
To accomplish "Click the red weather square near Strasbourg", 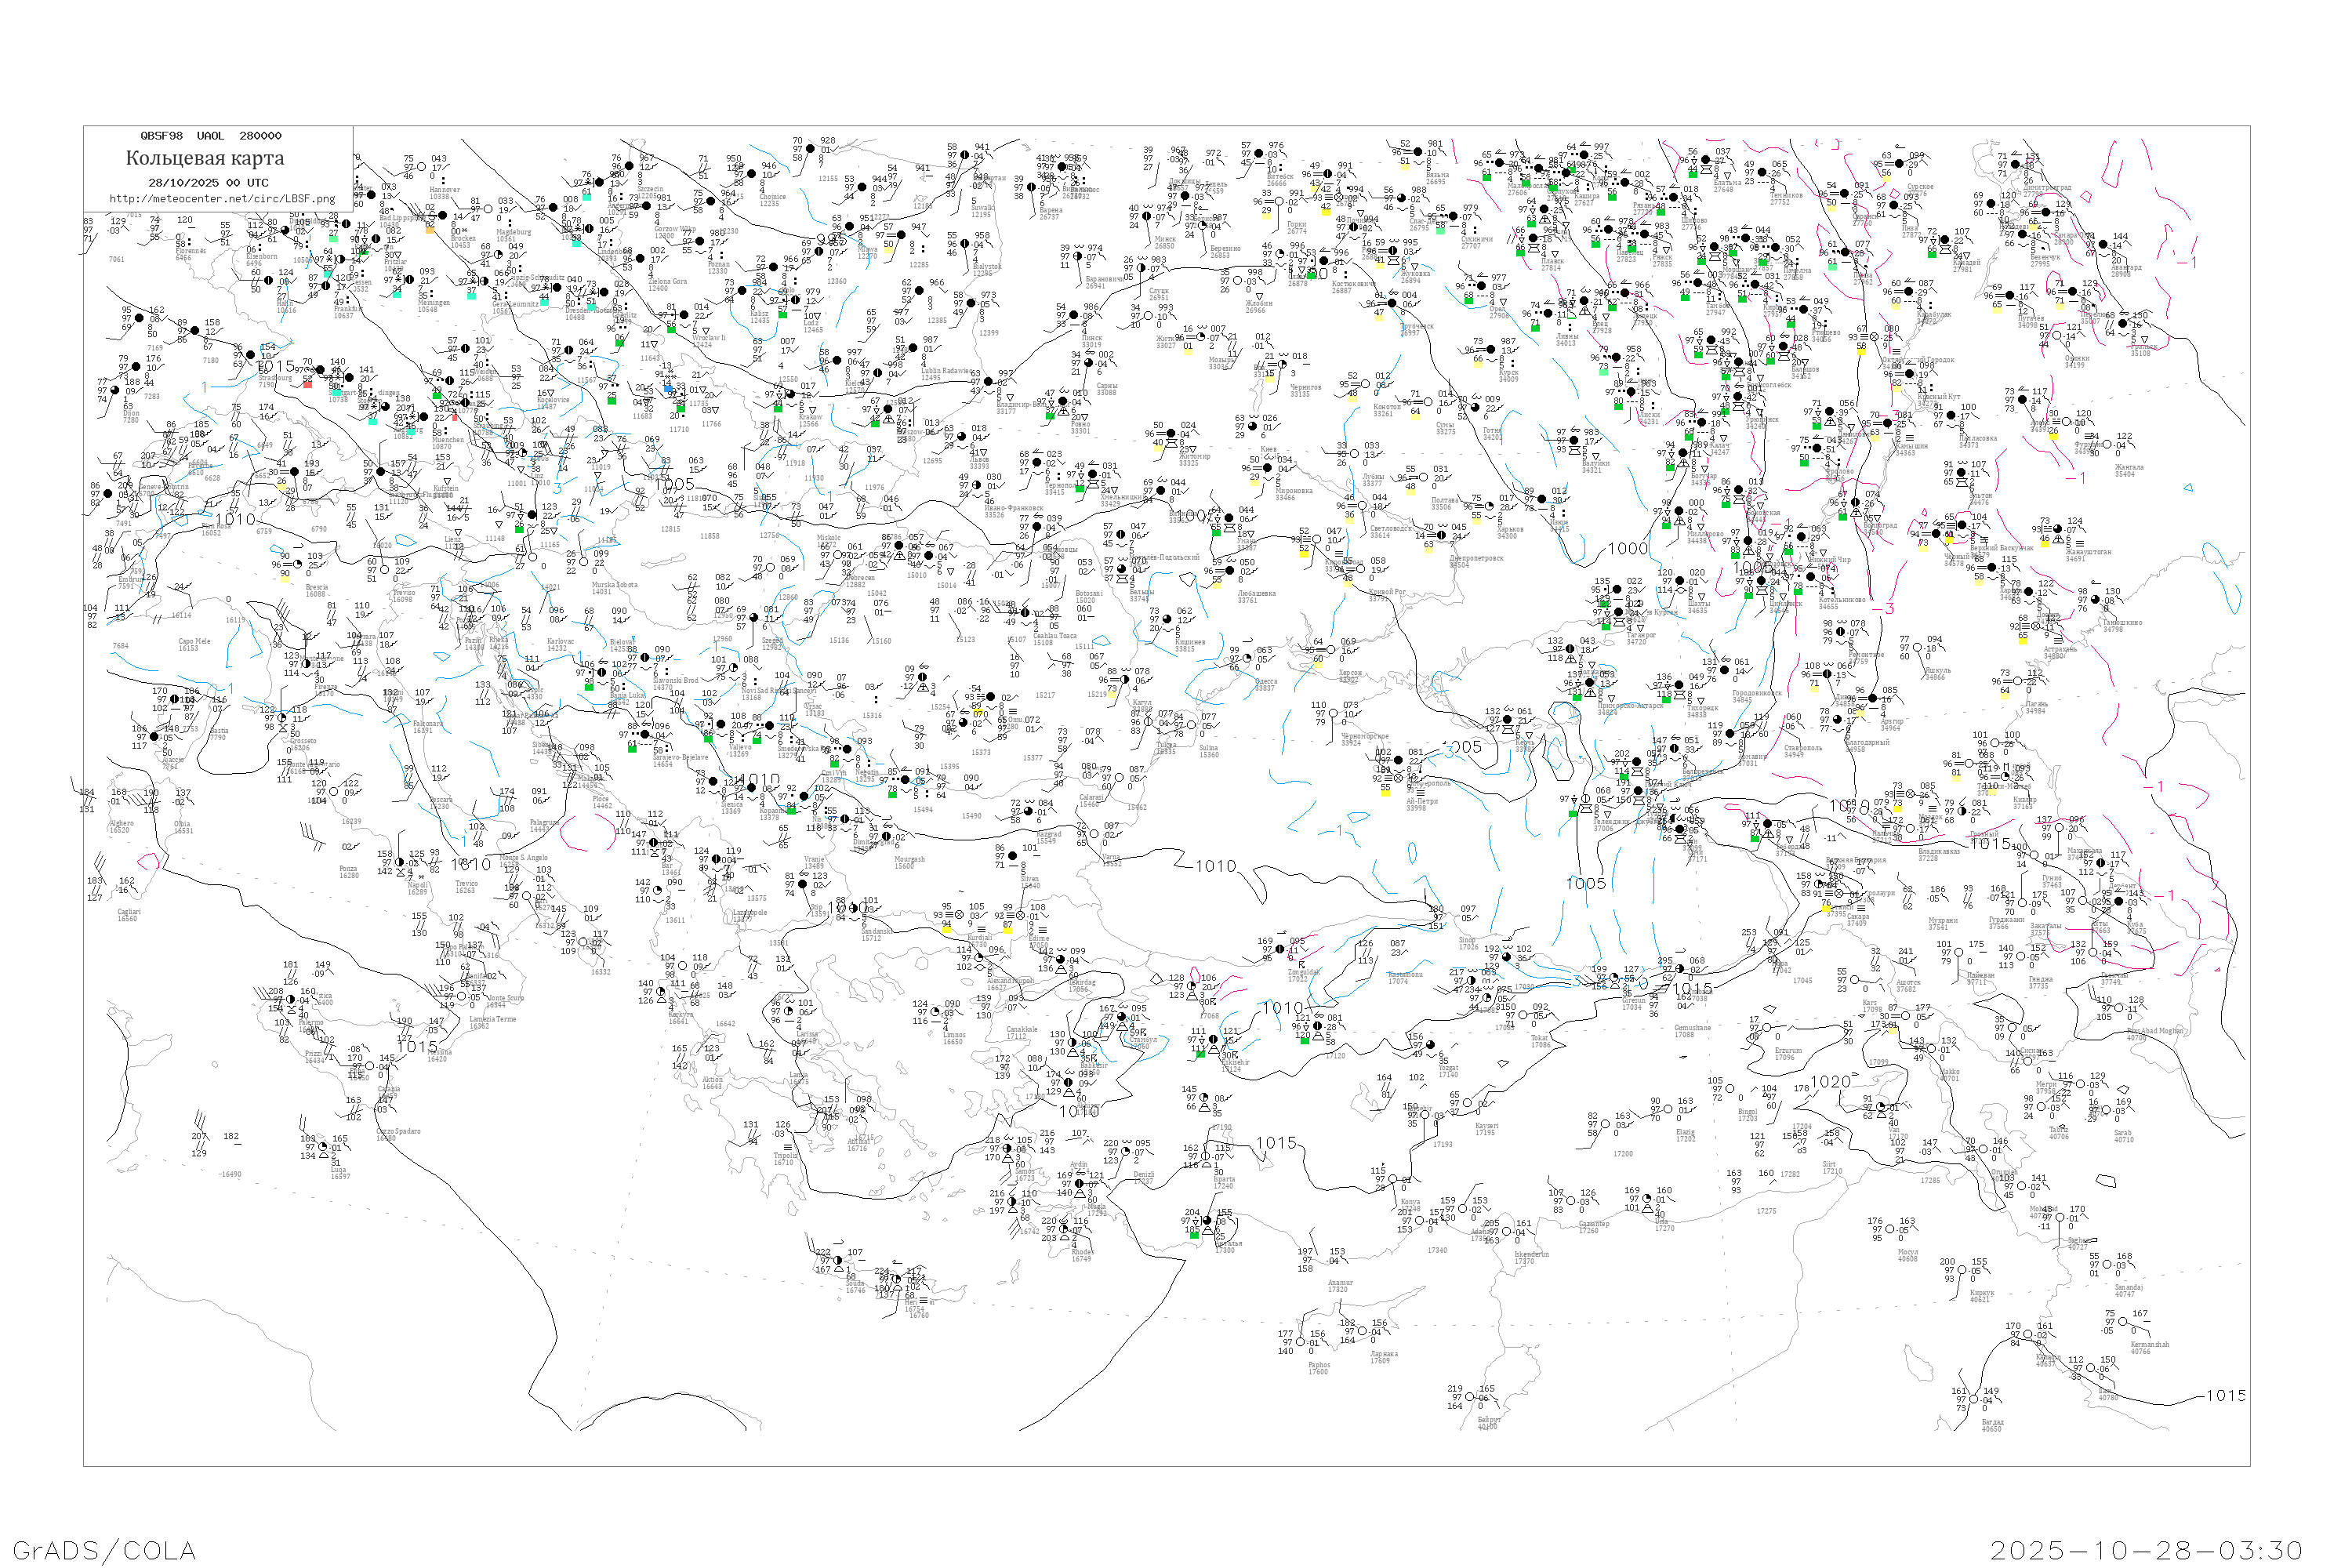I will point(307,383).
